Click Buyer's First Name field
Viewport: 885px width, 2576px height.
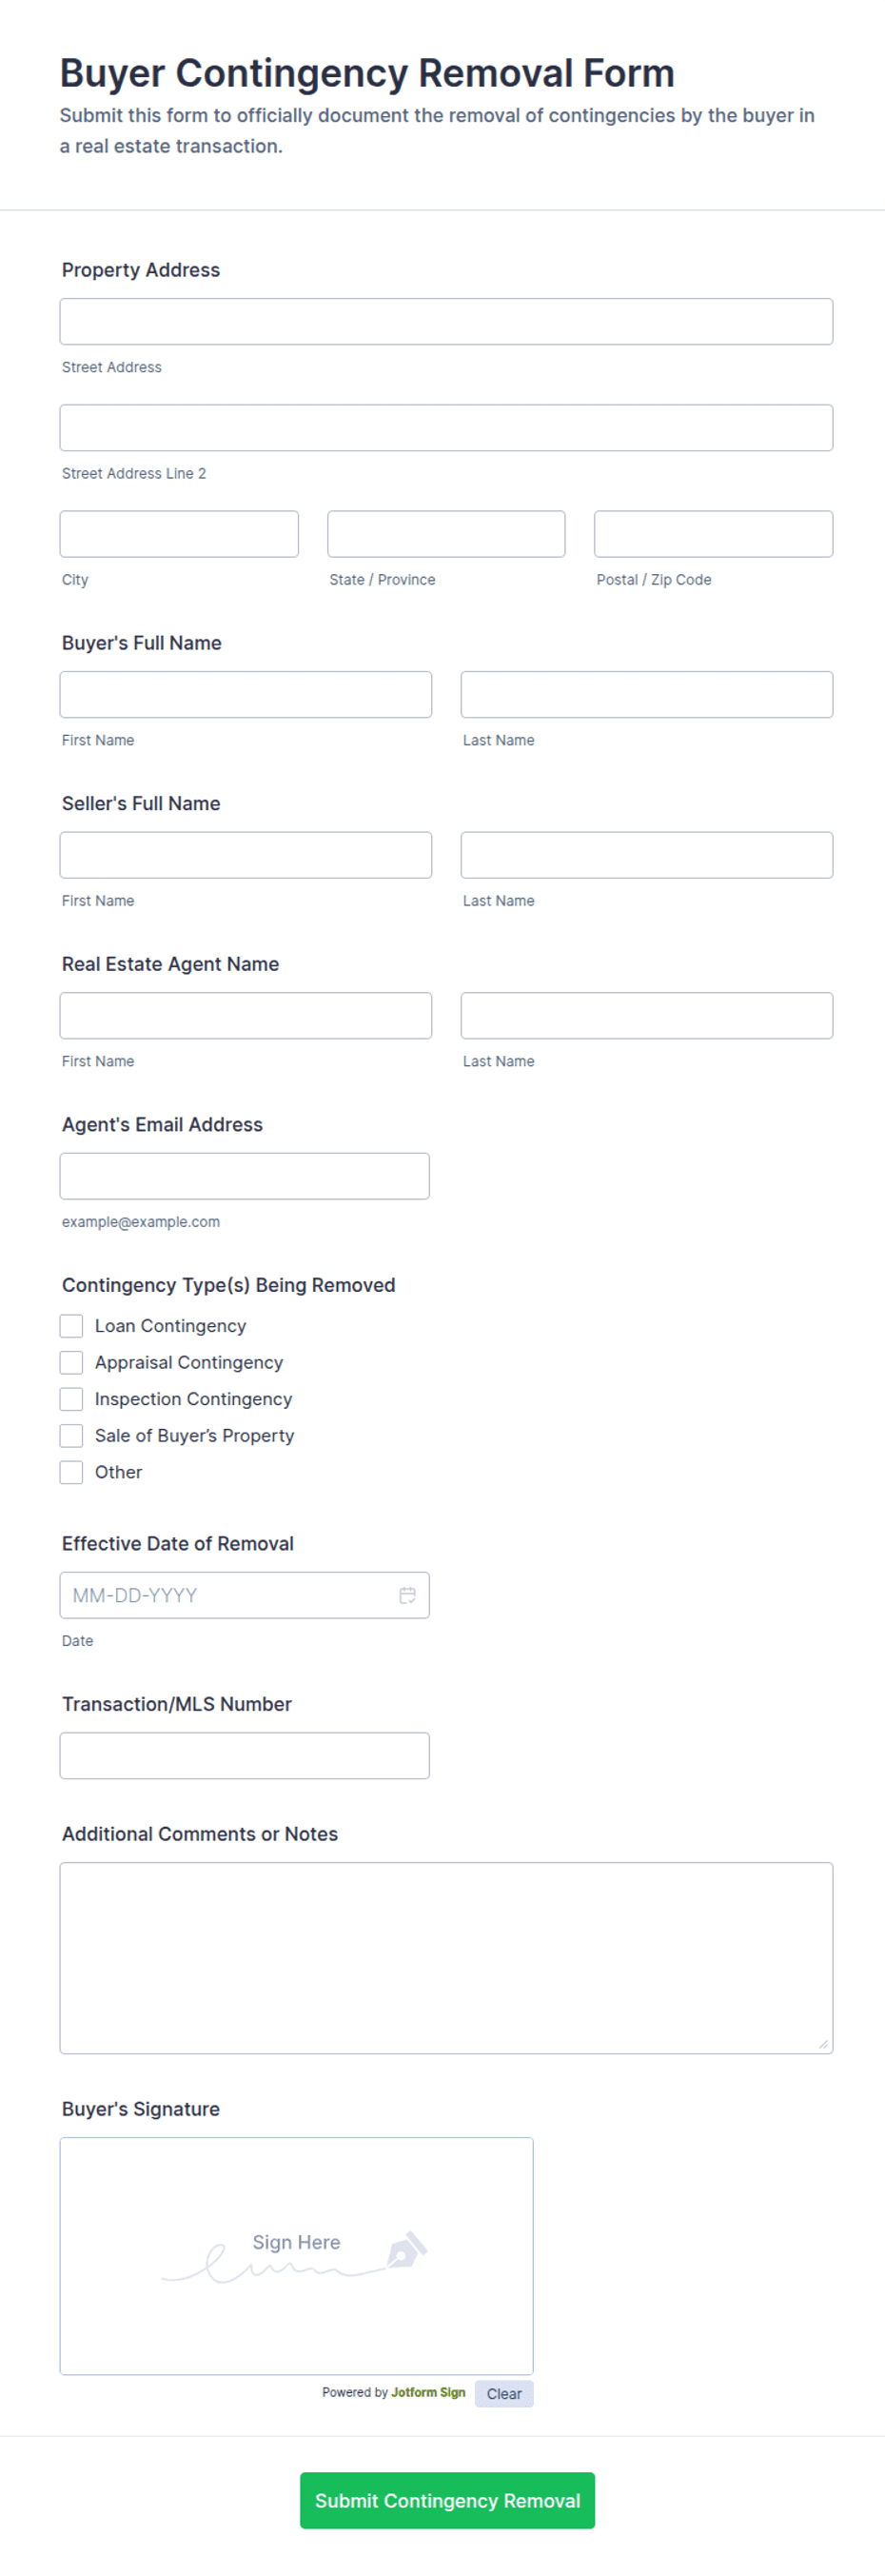(x=246, y=694)
